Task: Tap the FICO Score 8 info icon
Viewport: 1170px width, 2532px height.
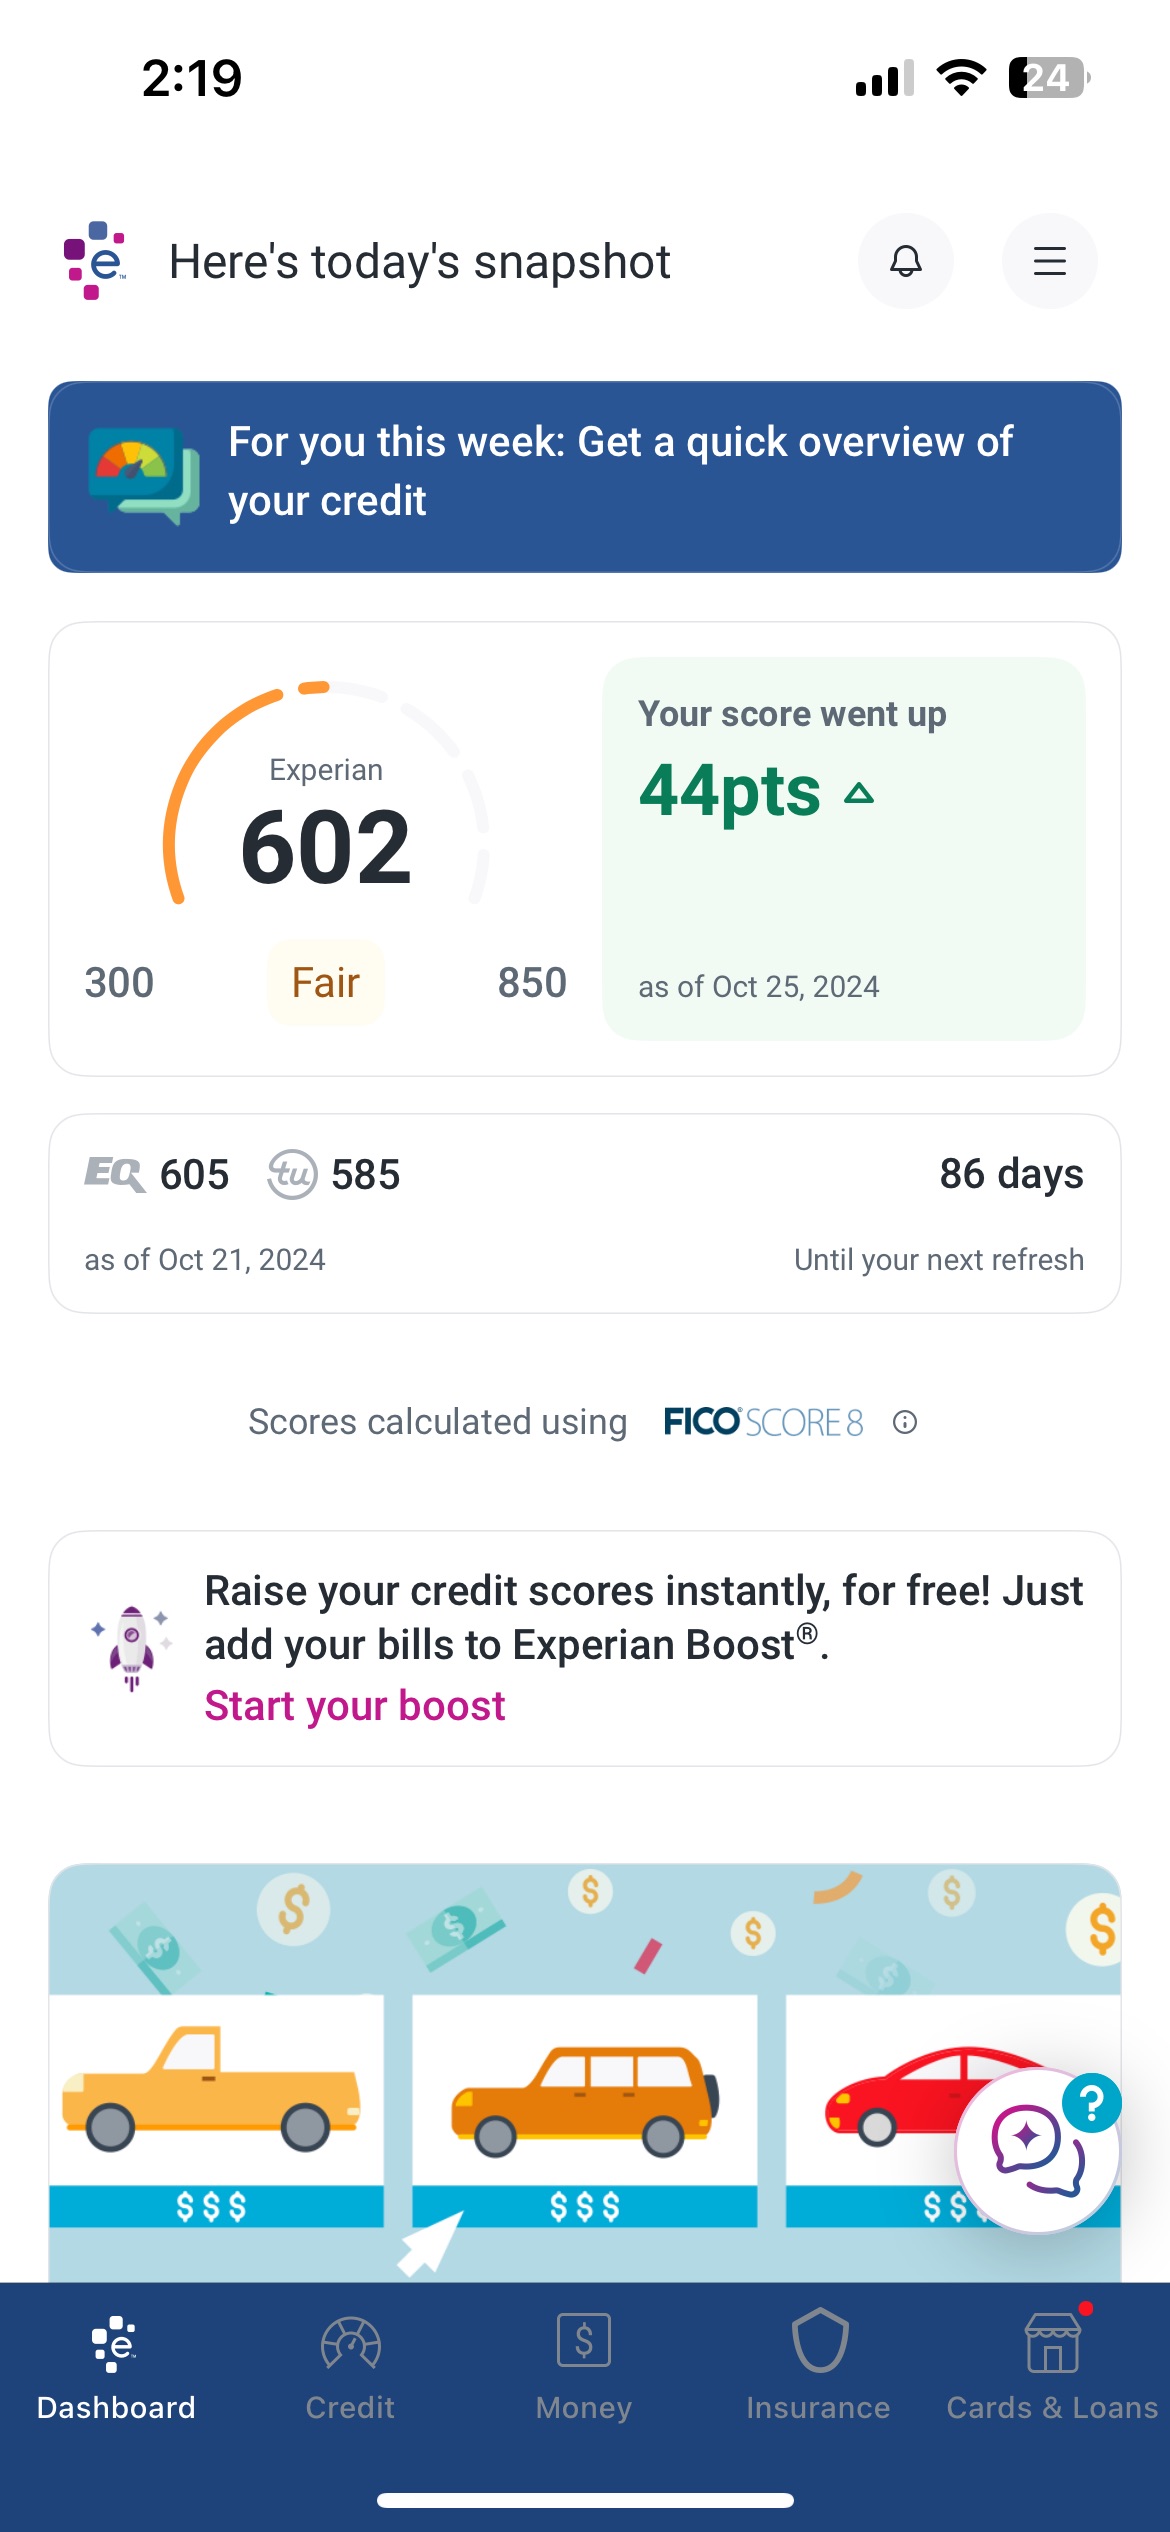Action: 905,1422
